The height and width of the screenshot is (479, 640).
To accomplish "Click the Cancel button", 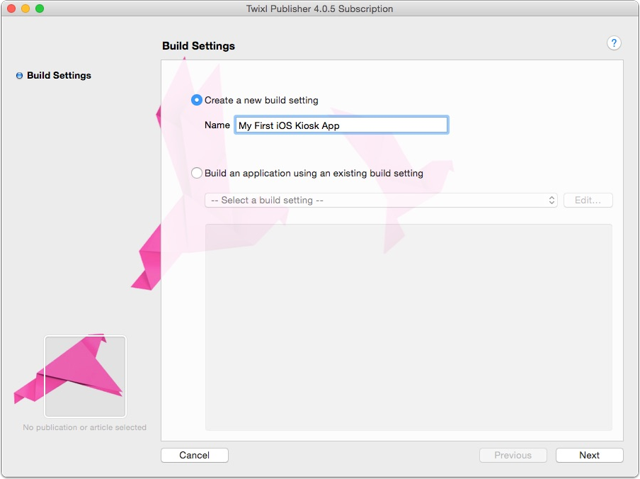I will pos(195,455).
